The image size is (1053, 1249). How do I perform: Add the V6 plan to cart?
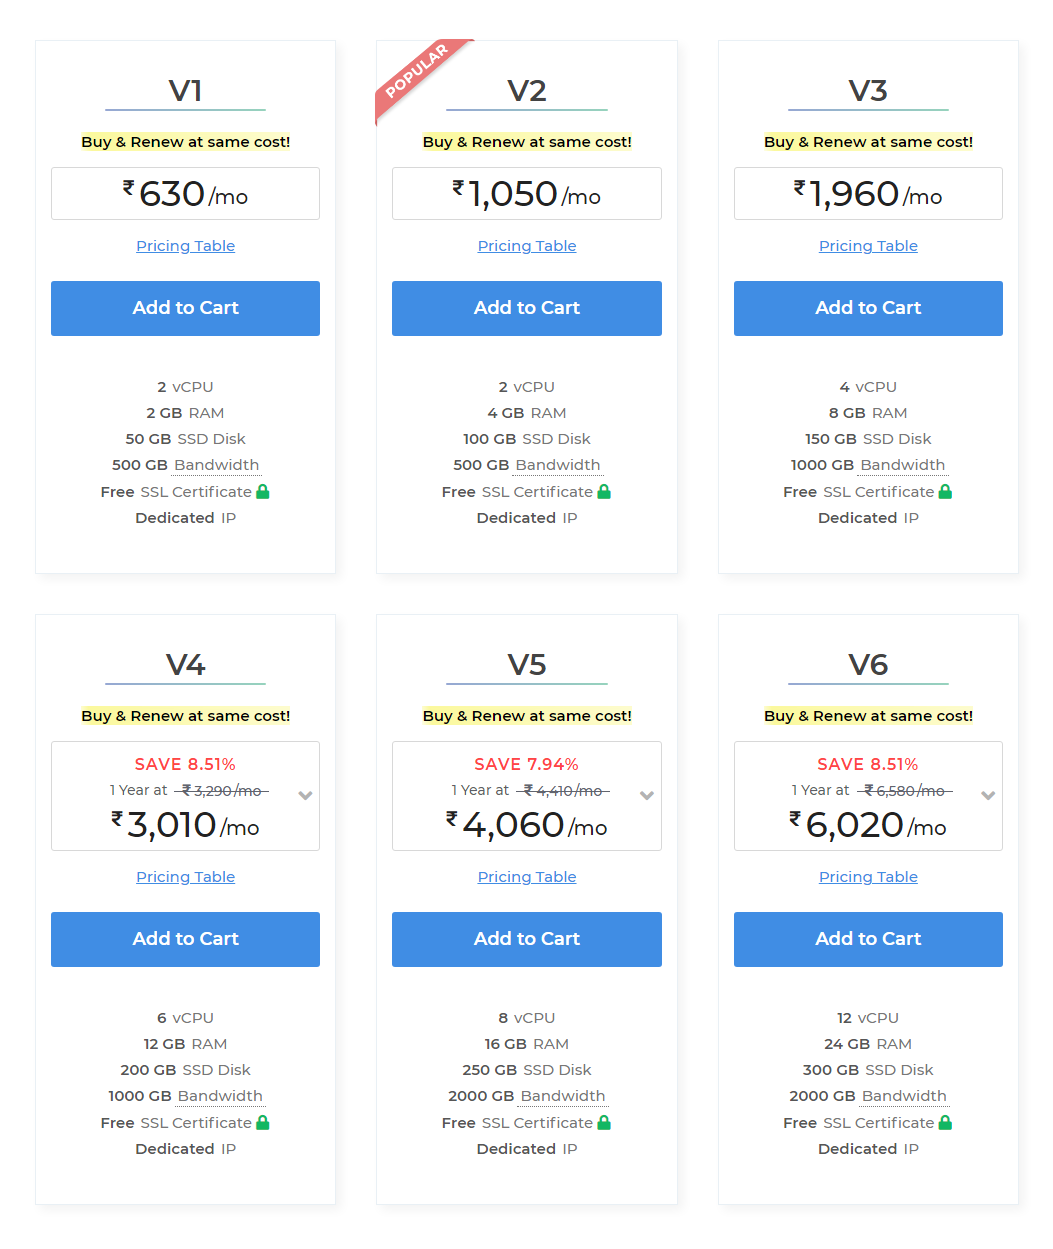pyautogui.click(x=868, y=939)
